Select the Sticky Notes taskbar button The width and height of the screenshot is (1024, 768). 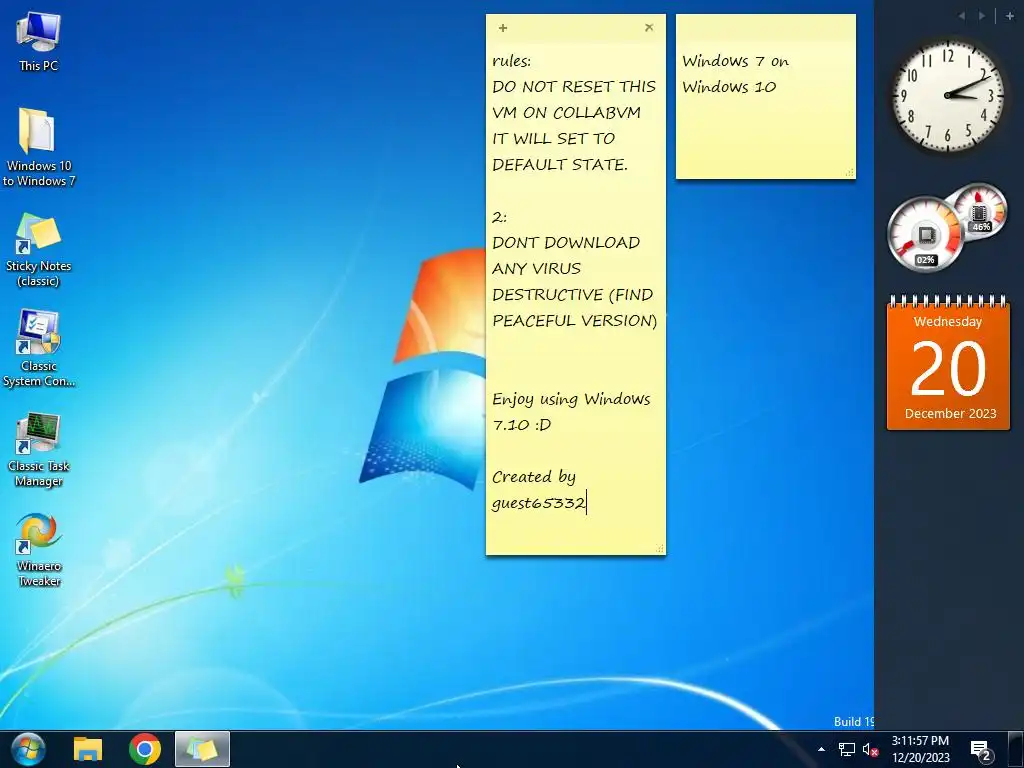tap(202, 749)
